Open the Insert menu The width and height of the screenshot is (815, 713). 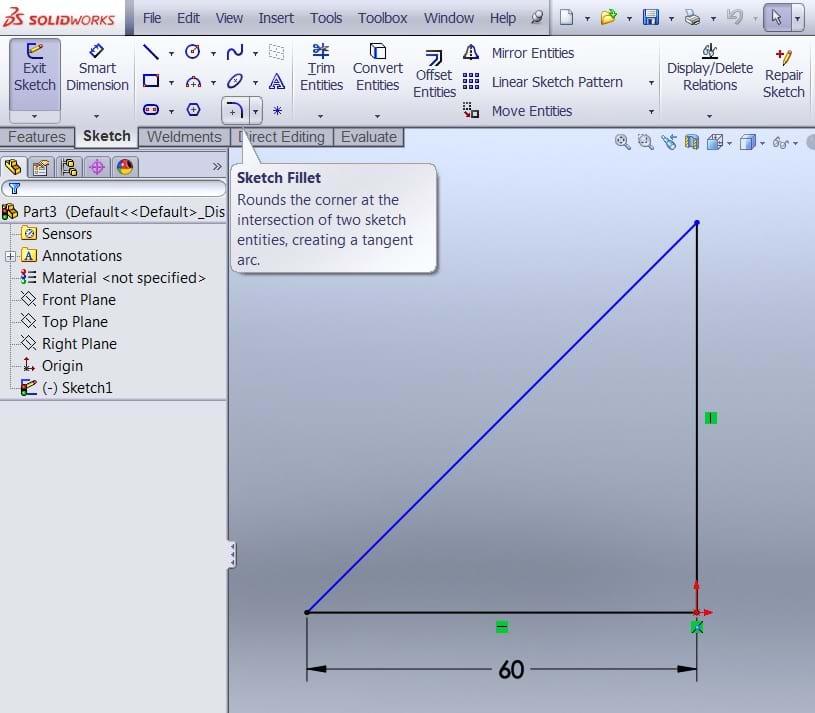(276, 18)
